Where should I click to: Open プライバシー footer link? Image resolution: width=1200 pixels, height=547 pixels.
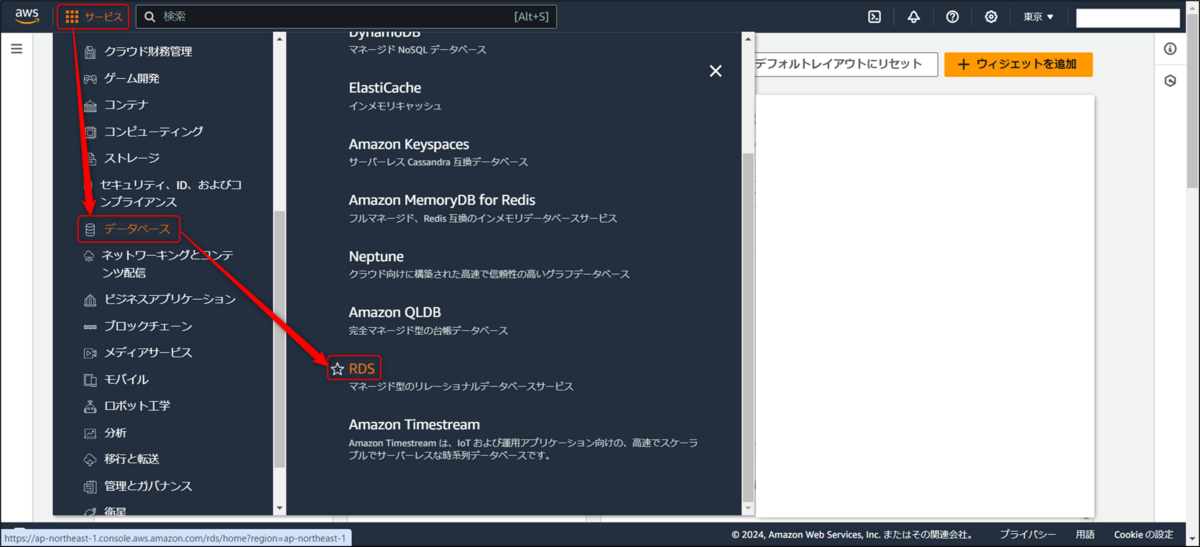tap(1028, 535)
